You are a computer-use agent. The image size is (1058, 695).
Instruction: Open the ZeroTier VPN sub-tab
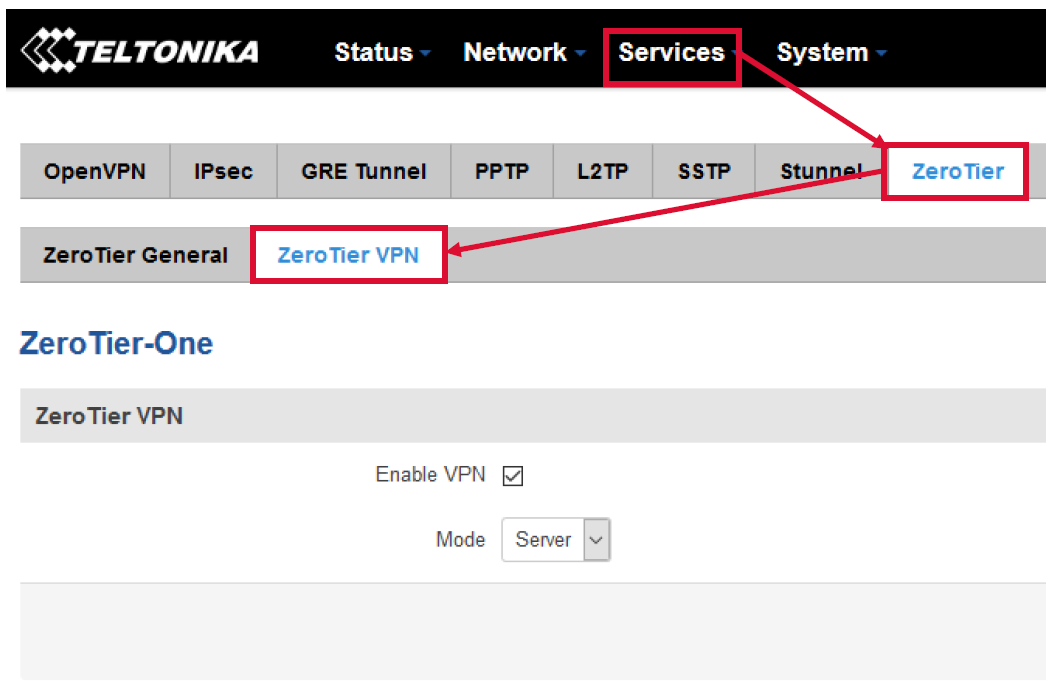(x=348, y=255)
